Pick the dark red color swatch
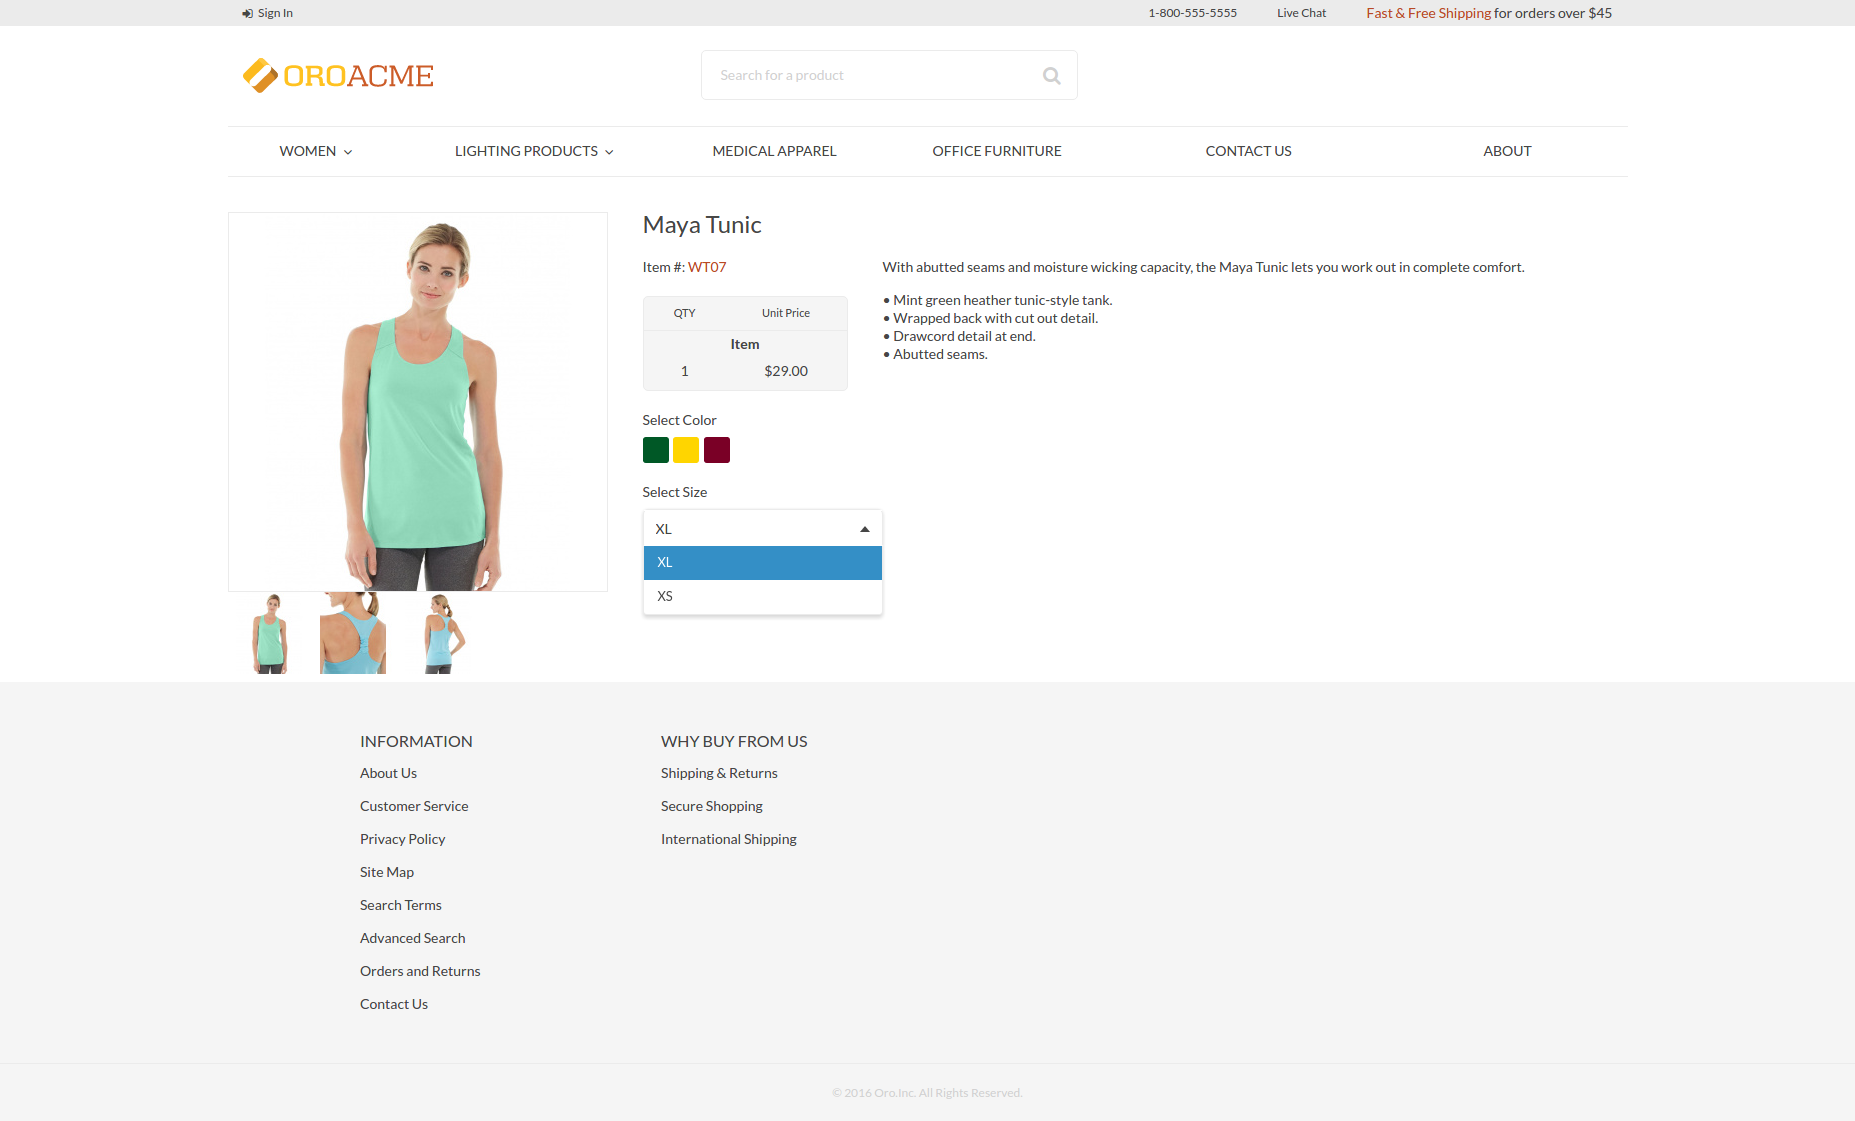The image size is (1855, 1121). pyautogui.click(x=717, y=450)
